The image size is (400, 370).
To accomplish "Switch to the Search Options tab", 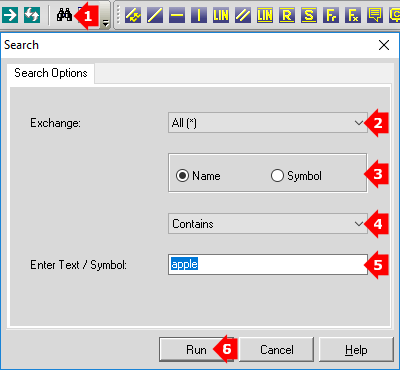I will pyautogui.click(x=51, y=73).
